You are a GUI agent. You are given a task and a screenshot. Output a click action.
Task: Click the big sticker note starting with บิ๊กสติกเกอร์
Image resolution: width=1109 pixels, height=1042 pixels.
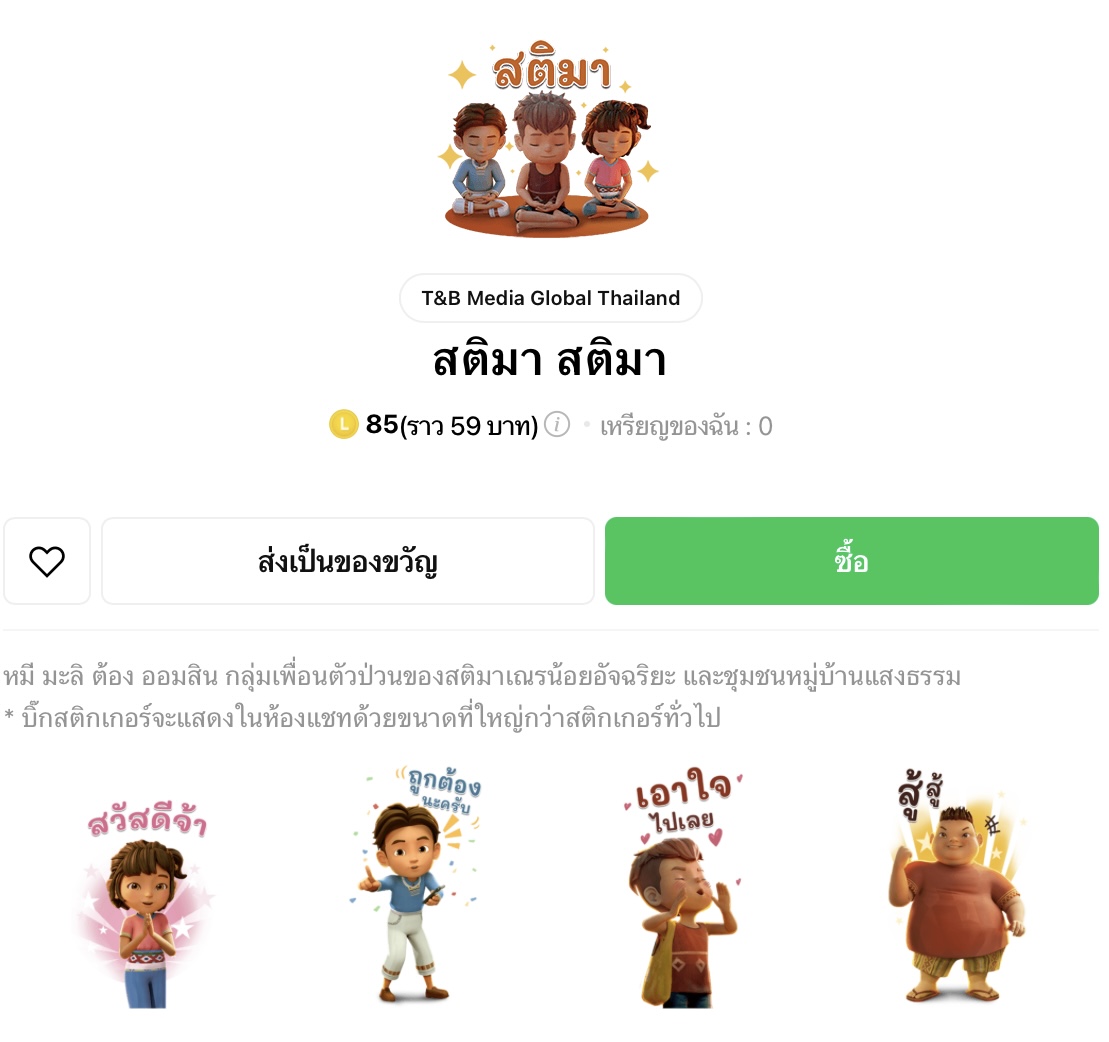pyautogui.click(x=362, y=717)
